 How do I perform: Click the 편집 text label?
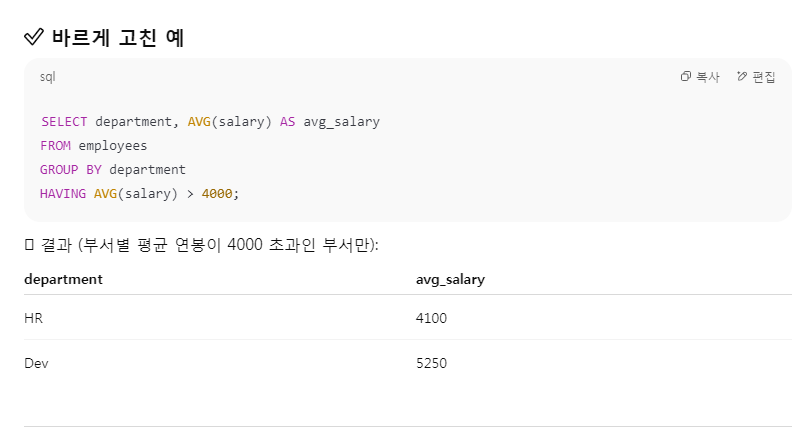pos(764,77)
